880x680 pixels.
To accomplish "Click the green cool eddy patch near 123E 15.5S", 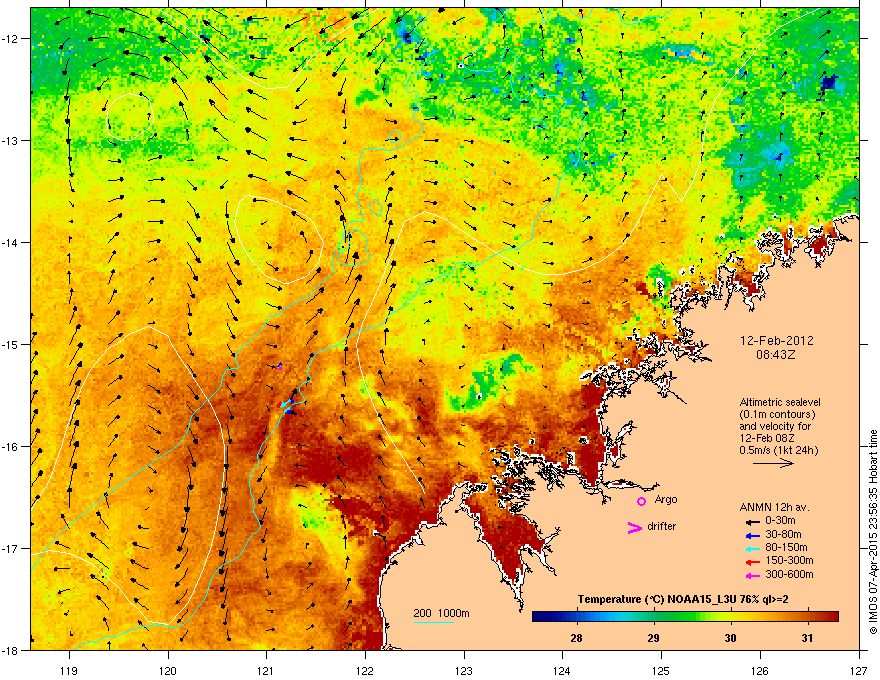I will pos(485,382).
